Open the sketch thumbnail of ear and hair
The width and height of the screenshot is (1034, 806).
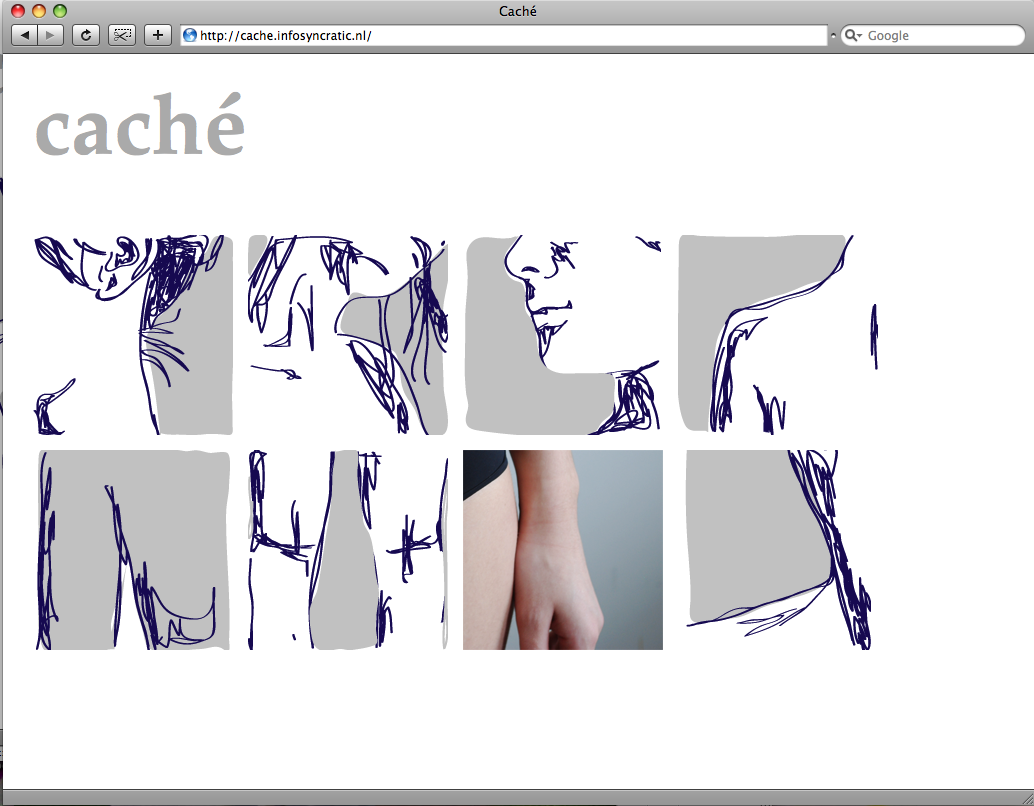click(133, 335)
